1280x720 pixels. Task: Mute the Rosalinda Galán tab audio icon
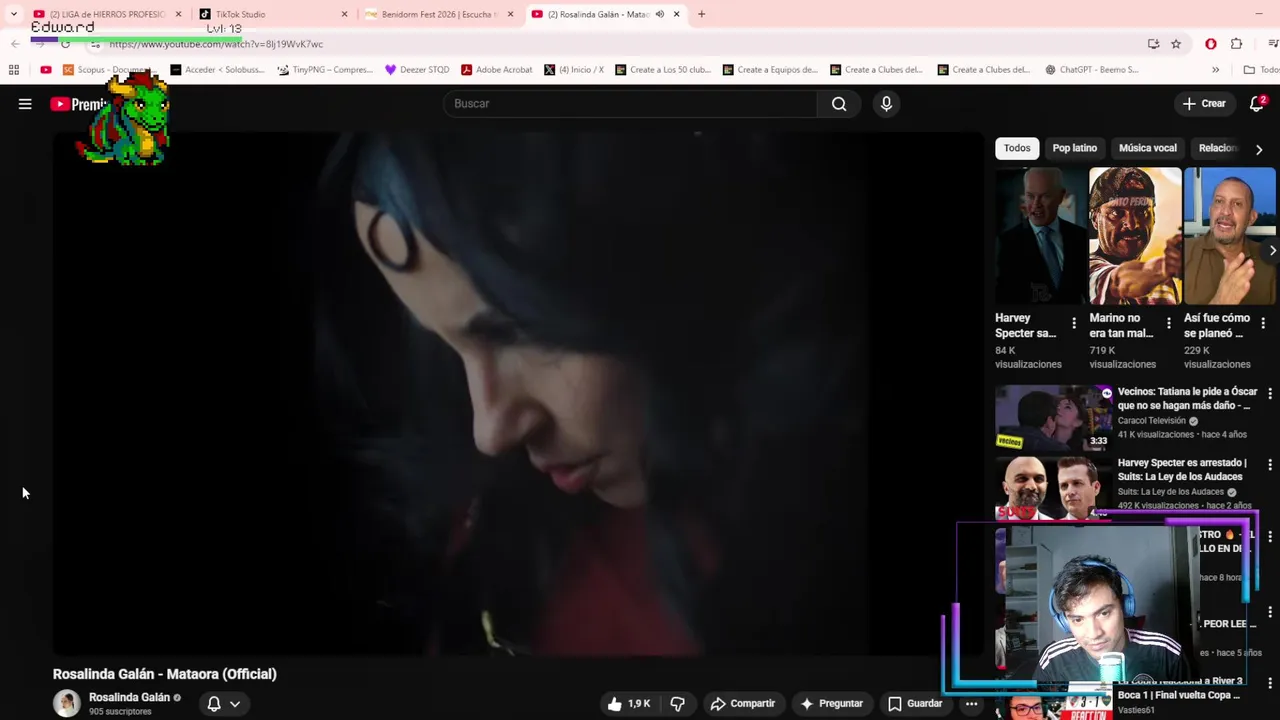click(x=659, y=14)
